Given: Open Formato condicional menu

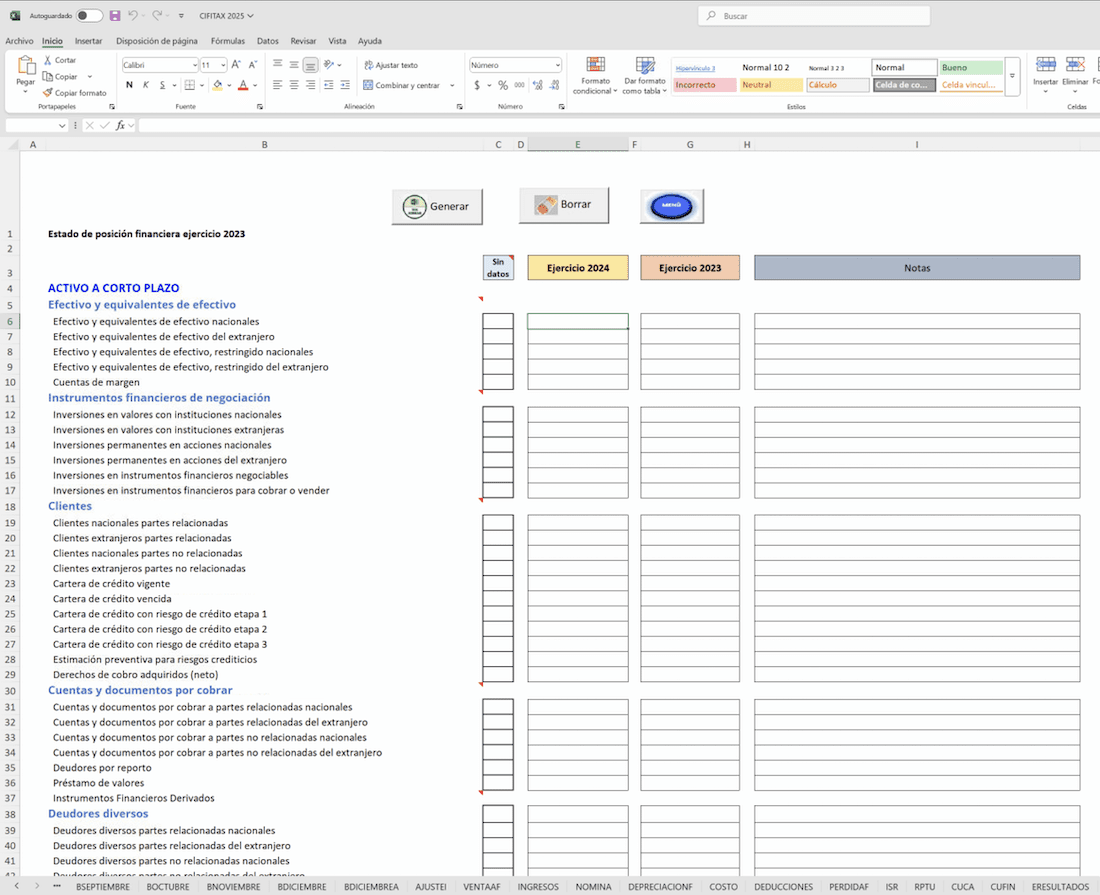Looking at the screenshot, I should pos(596,76).
